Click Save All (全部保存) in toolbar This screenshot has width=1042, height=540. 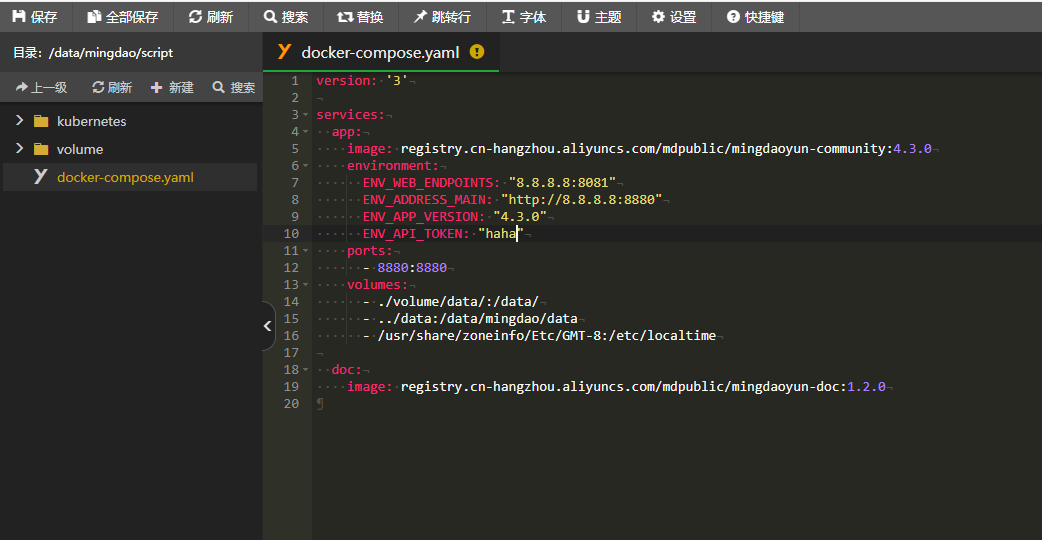123,17
